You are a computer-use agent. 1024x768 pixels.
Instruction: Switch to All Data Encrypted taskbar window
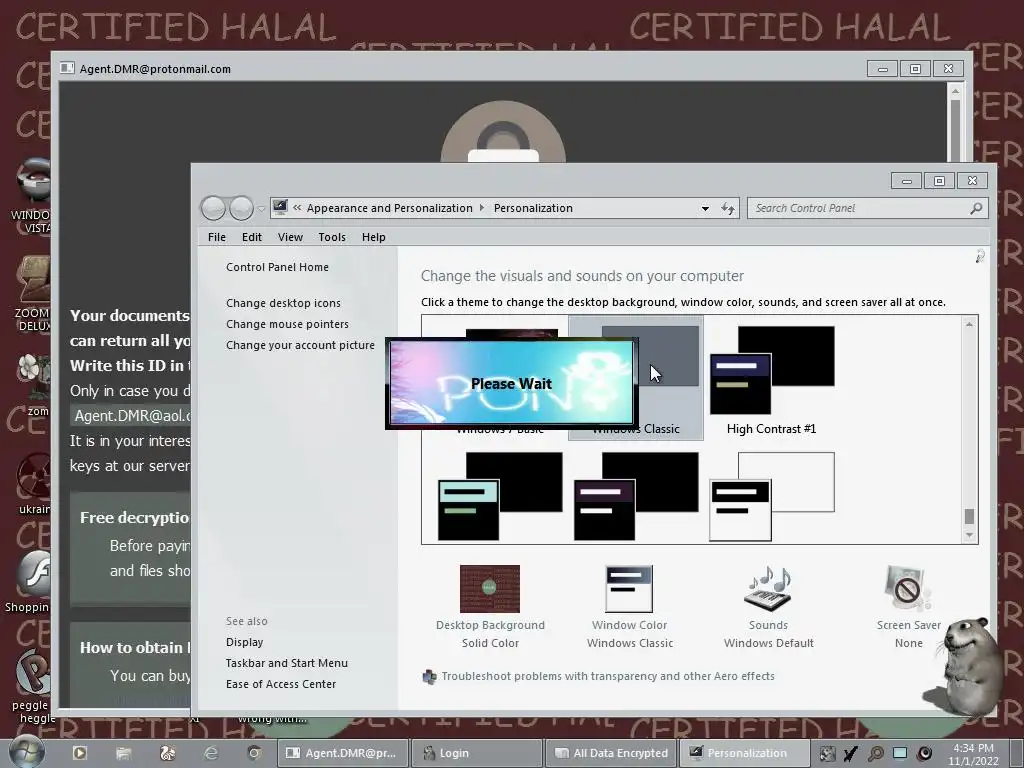pos(611,753)
